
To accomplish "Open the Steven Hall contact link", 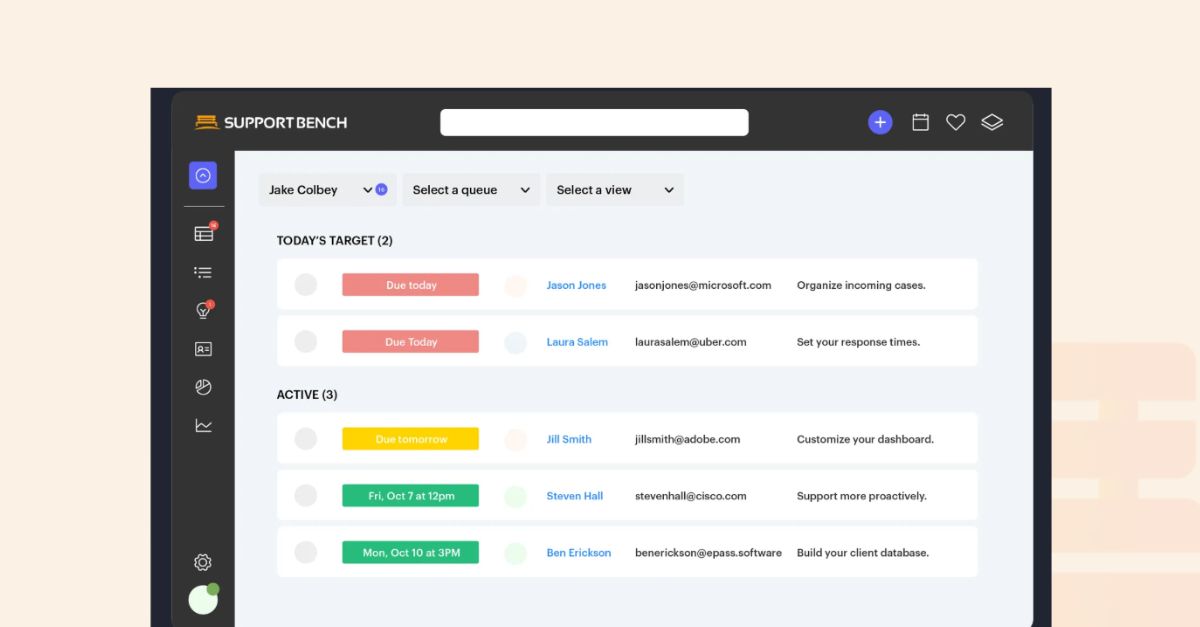I will coord(575,496).
